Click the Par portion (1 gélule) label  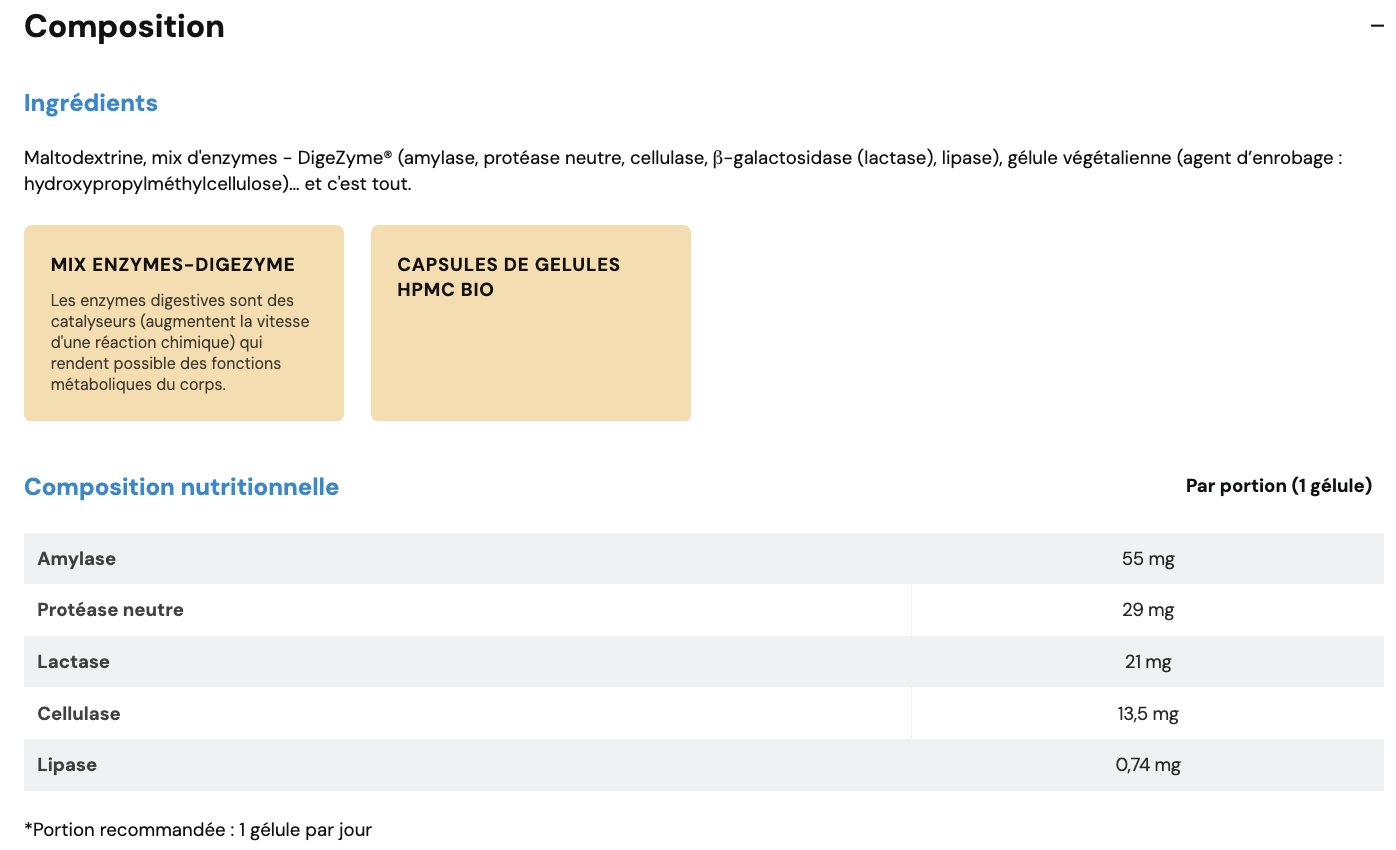pyautogui.click(x=1278, y=486)
